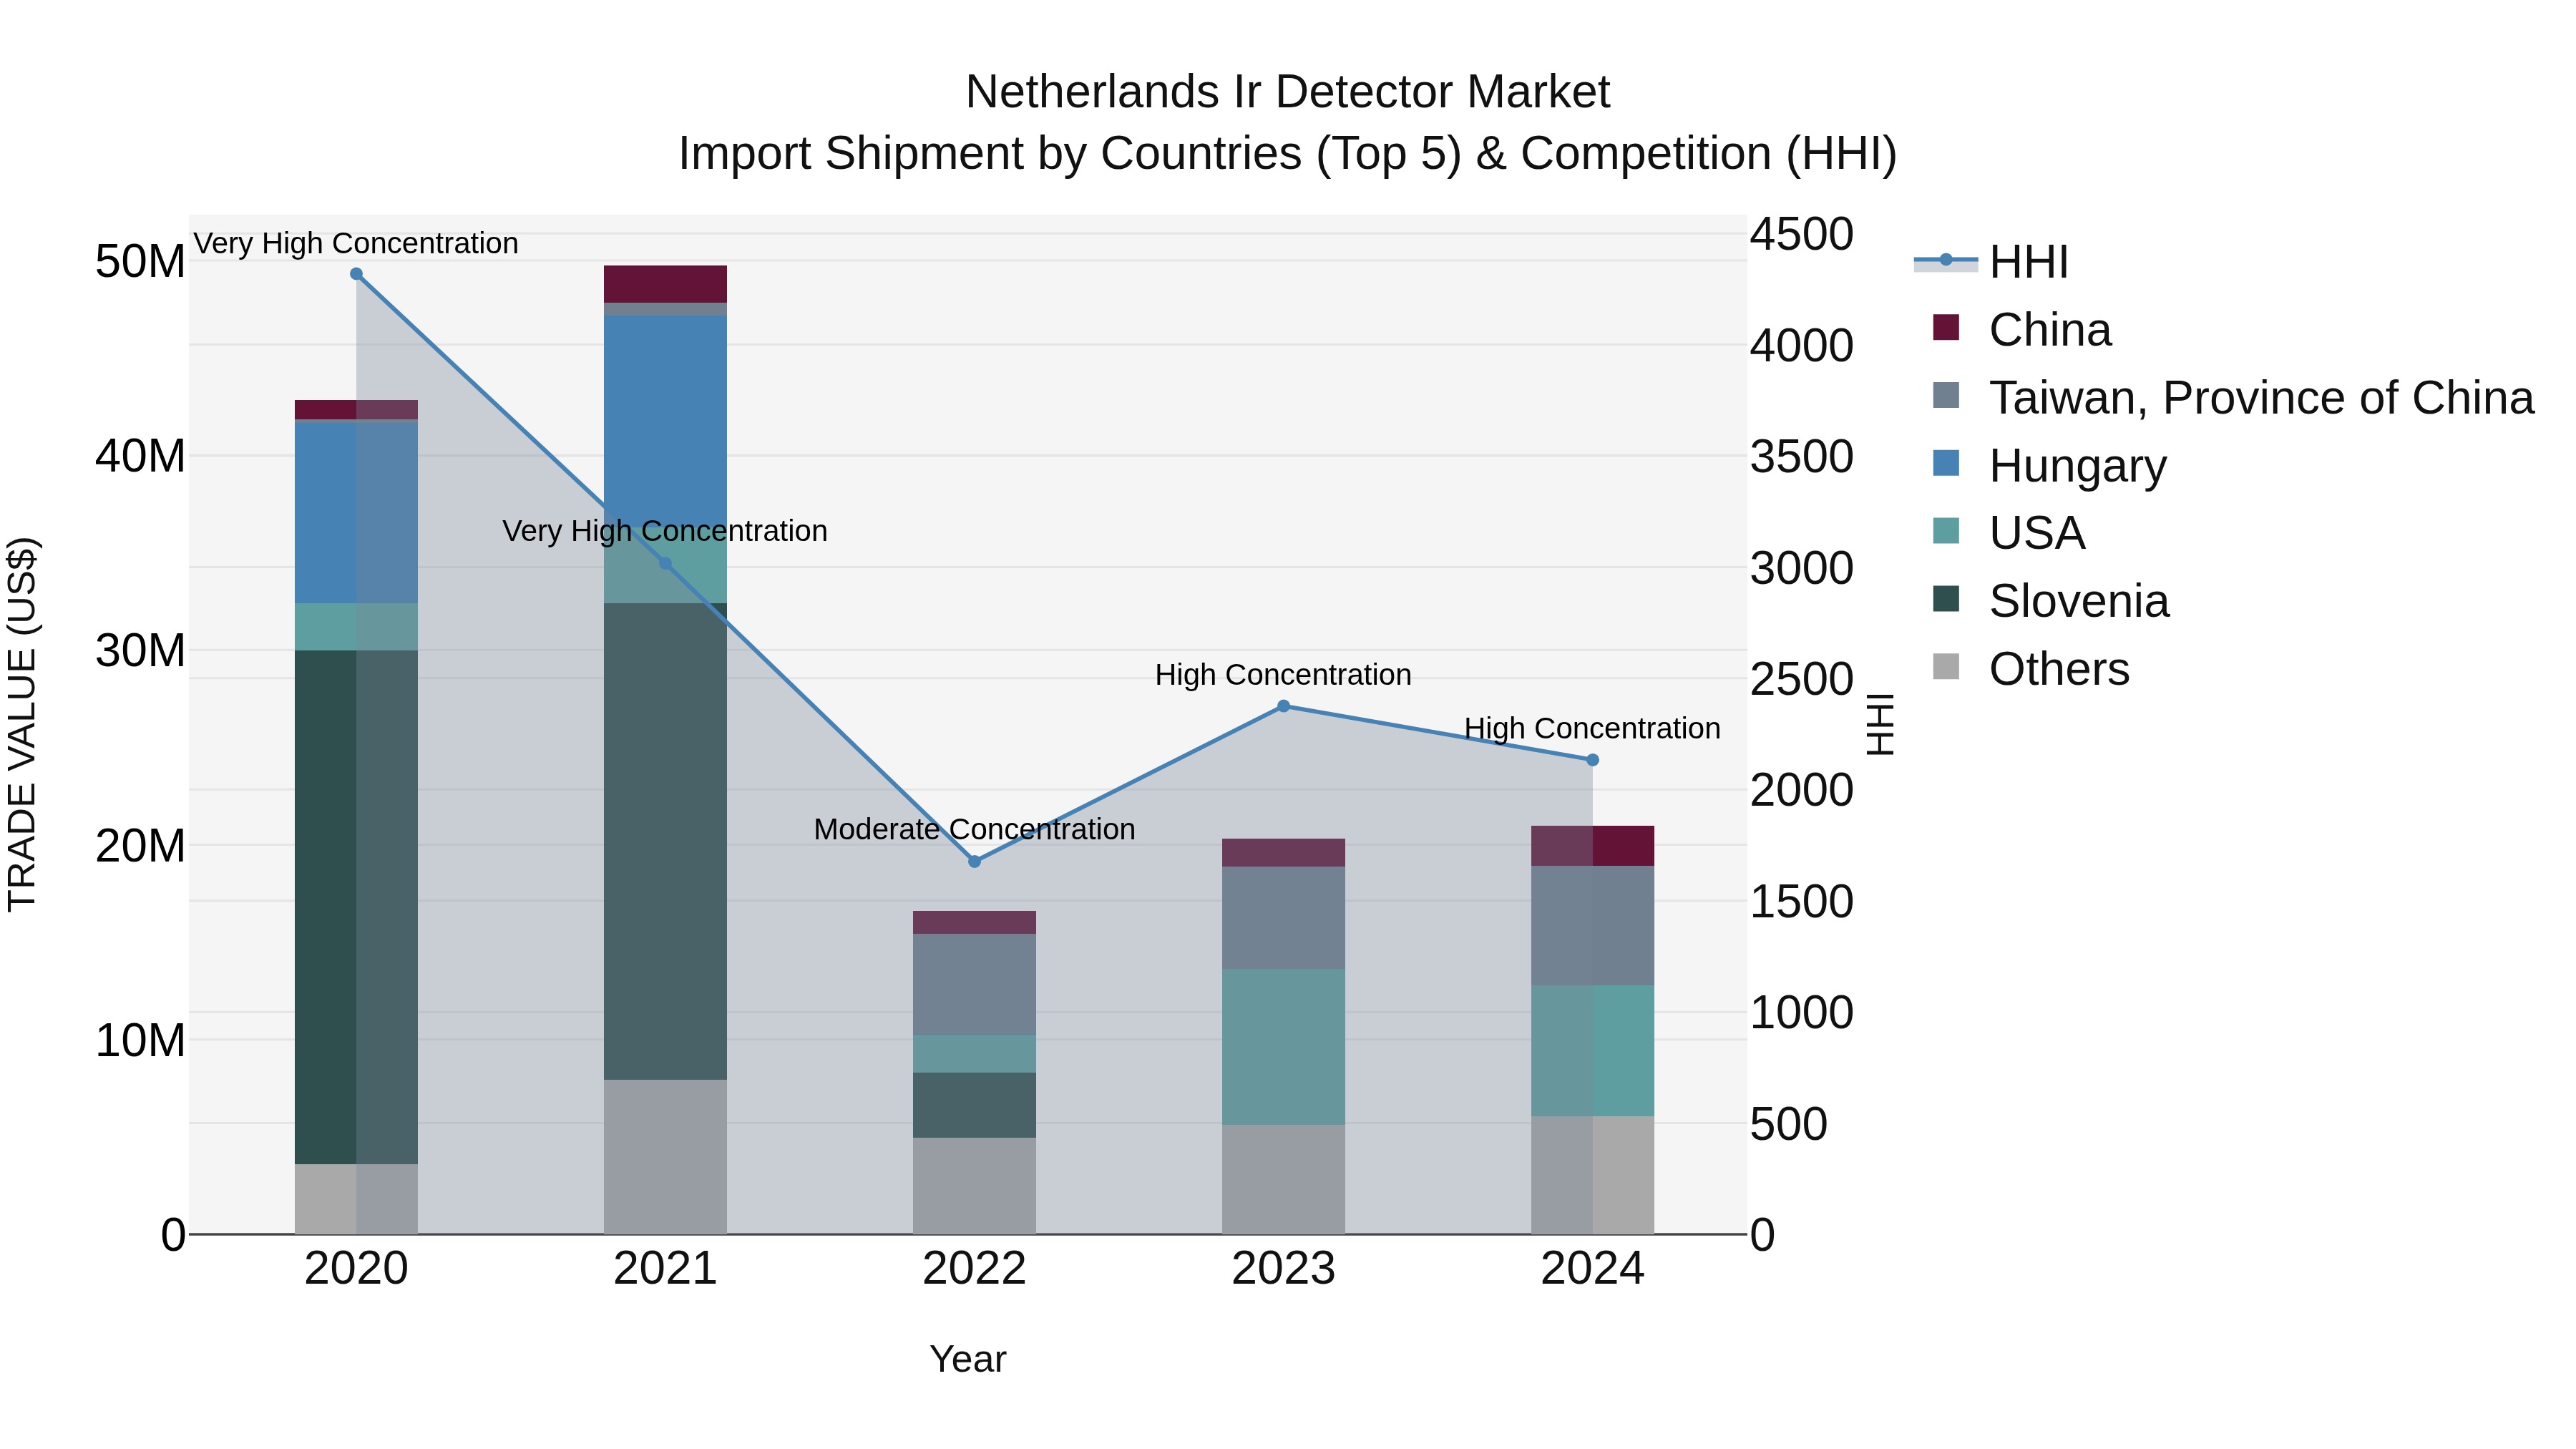The image size is (2576, 1449).
Task: Select the 2023 HHI data point marker
Action: (x=1284, y=706)
